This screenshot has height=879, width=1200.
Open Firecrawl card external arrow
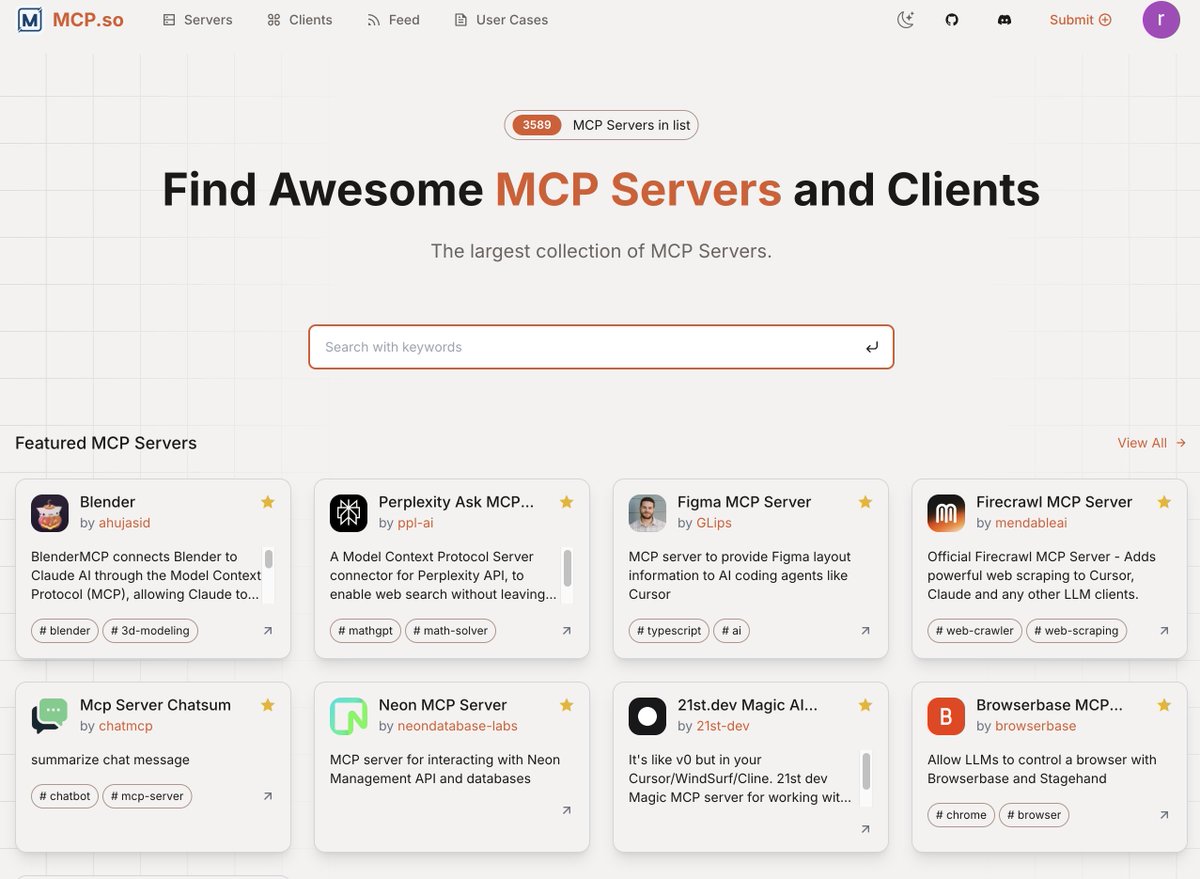click(x=1164, y=631)
